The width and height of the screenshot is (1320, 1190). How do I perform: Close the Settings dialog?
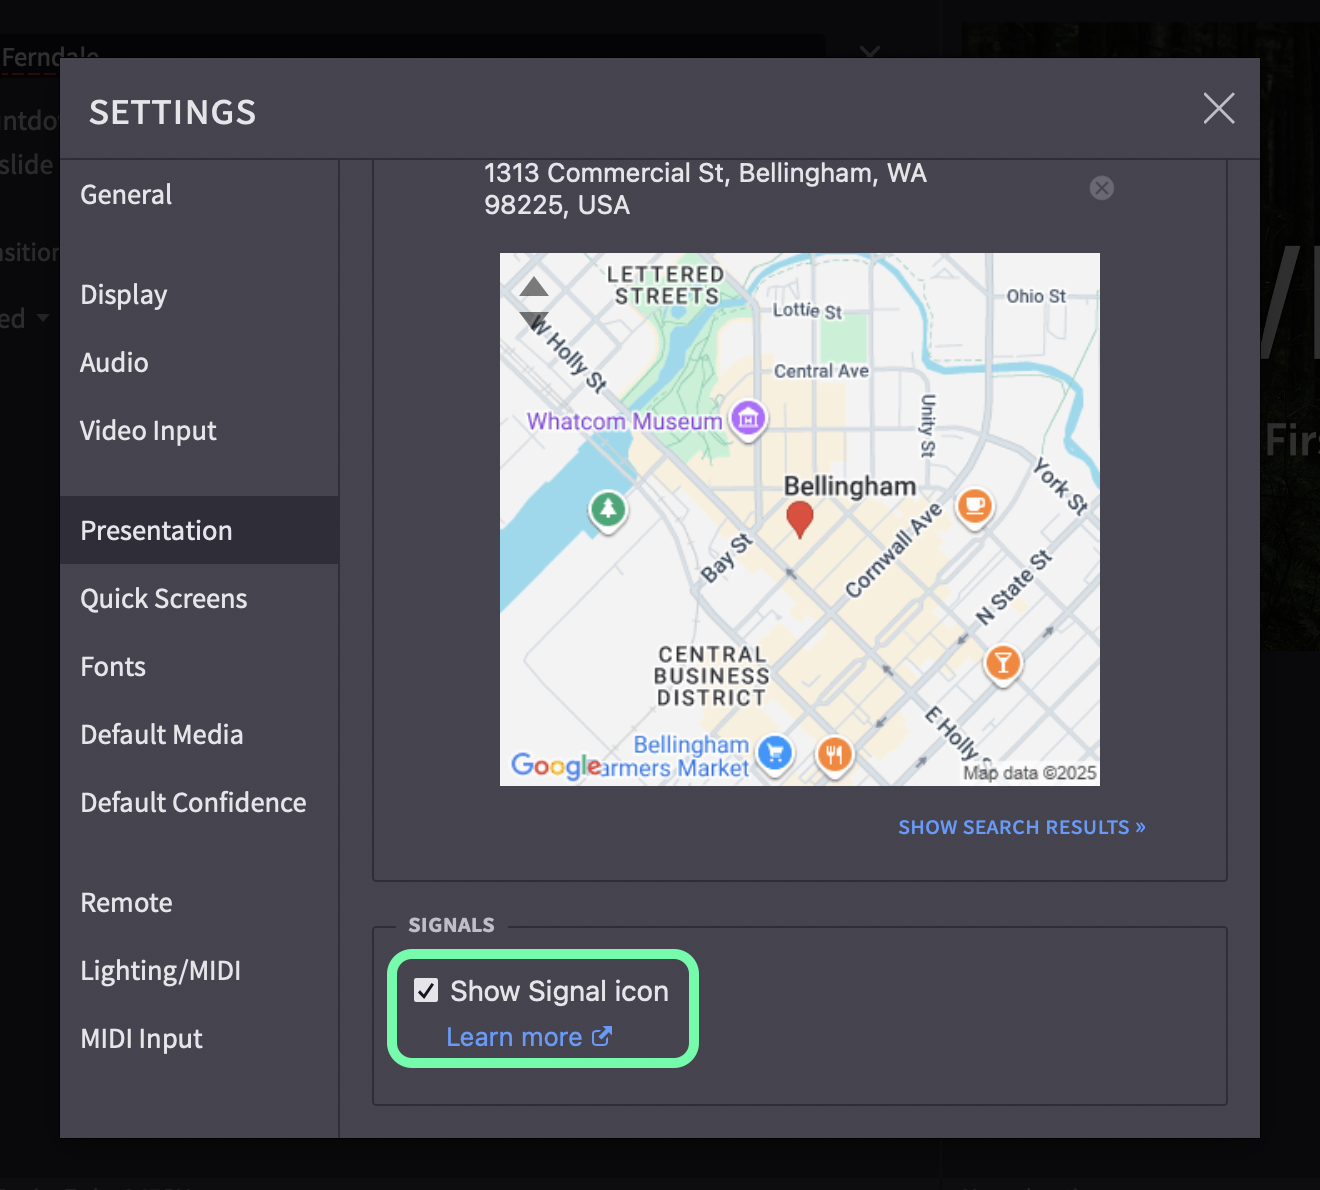click(1219, 108)
